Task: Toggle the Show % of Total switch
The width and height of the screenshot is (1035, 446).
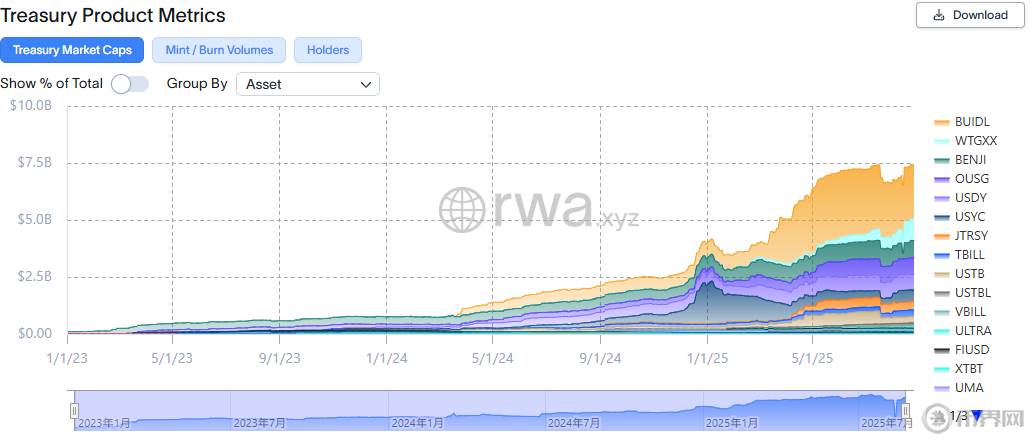Action: coord(130,84)
